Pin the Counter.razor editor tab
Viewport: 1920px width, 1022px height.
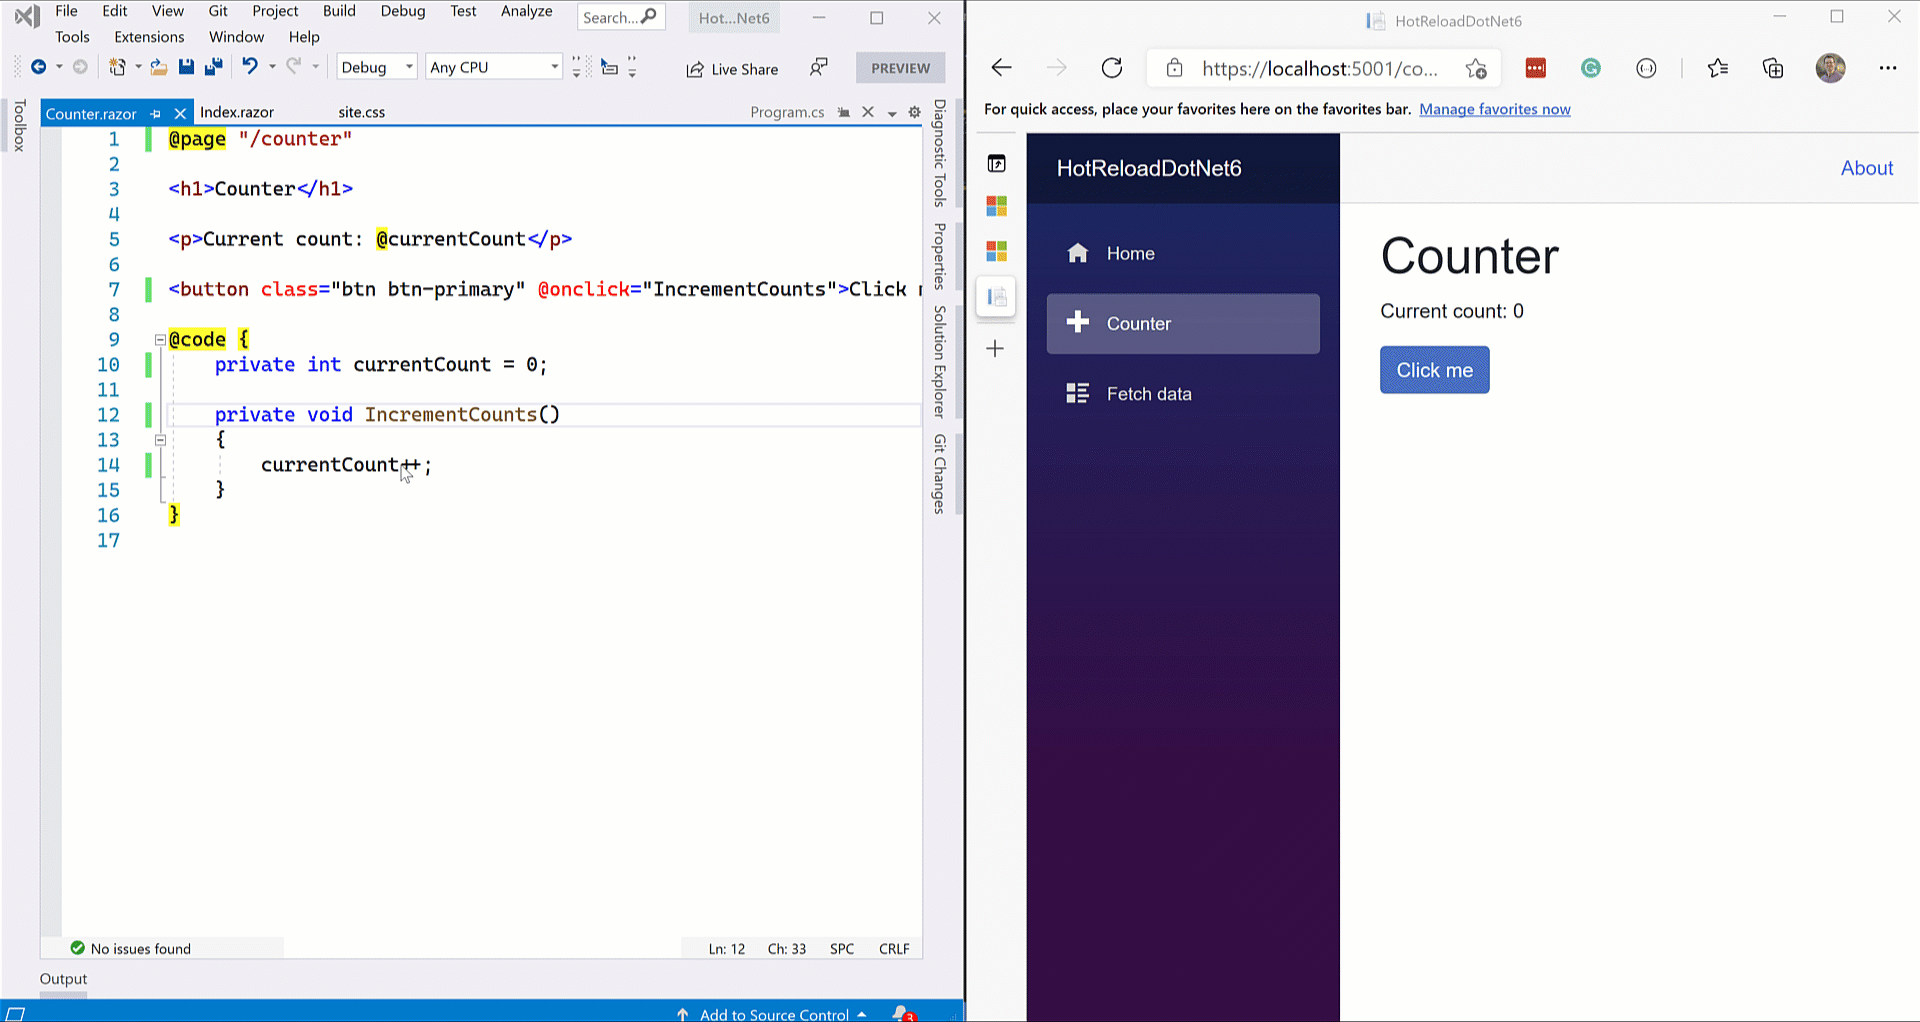(x=156, y=113)
